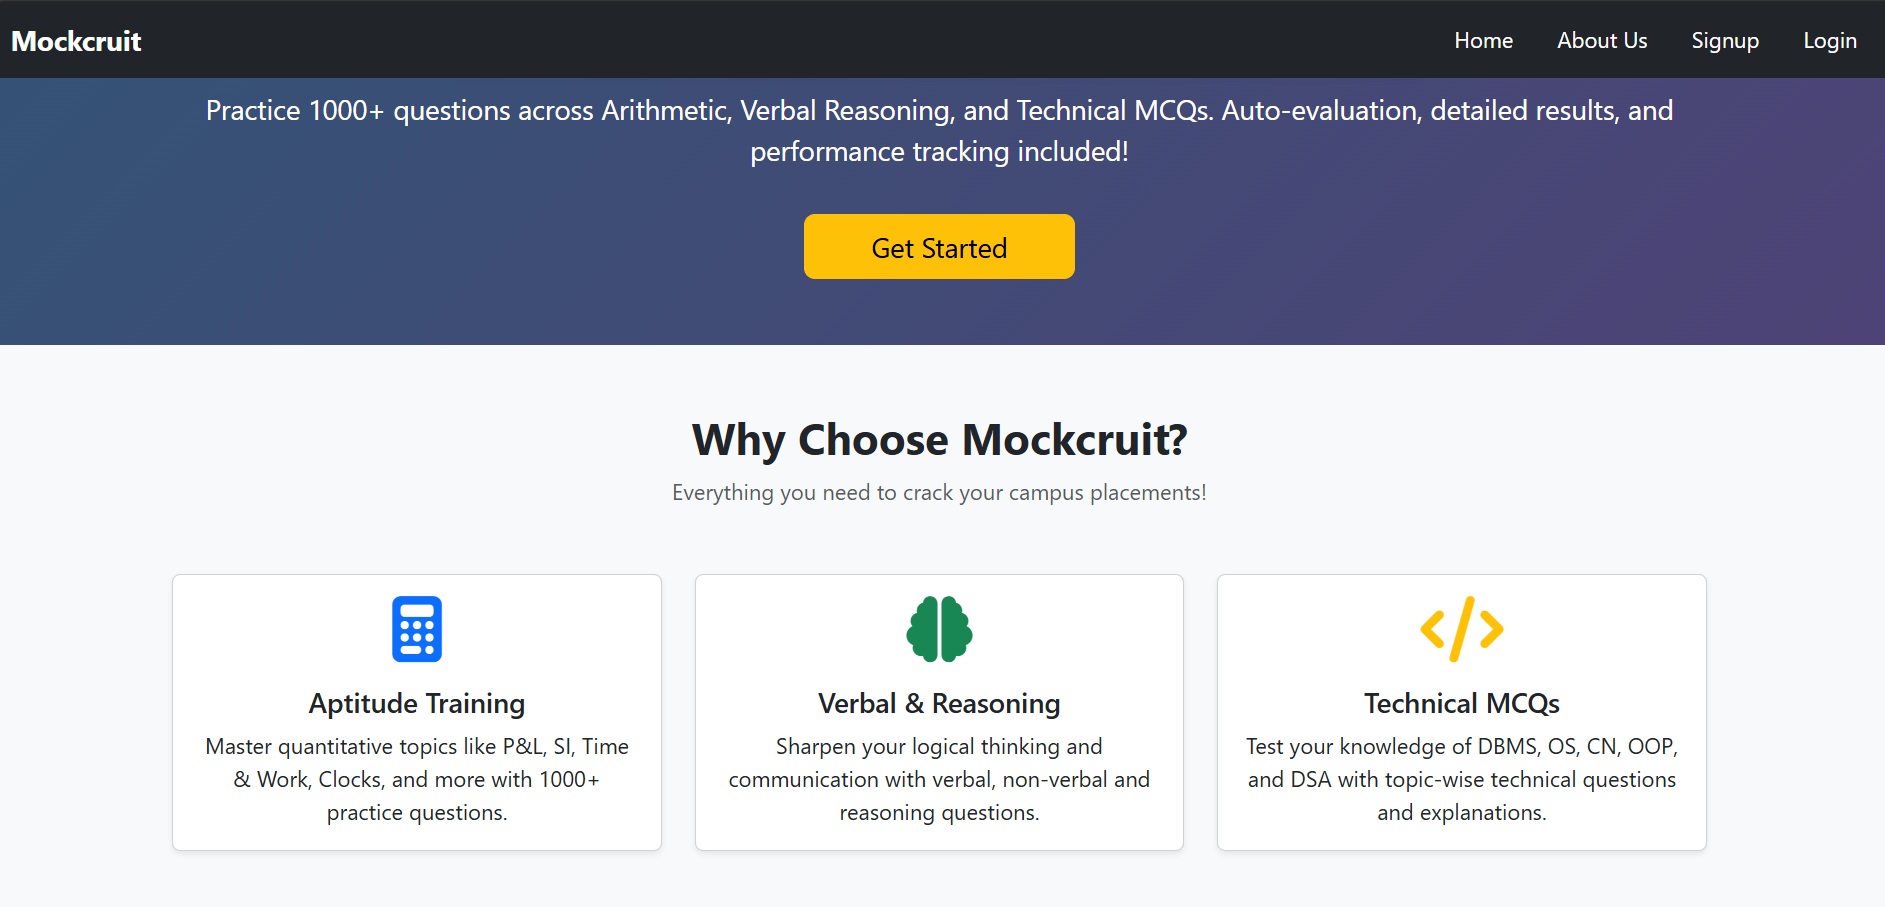
Task: Open the About Us page
Action: 1601,40
